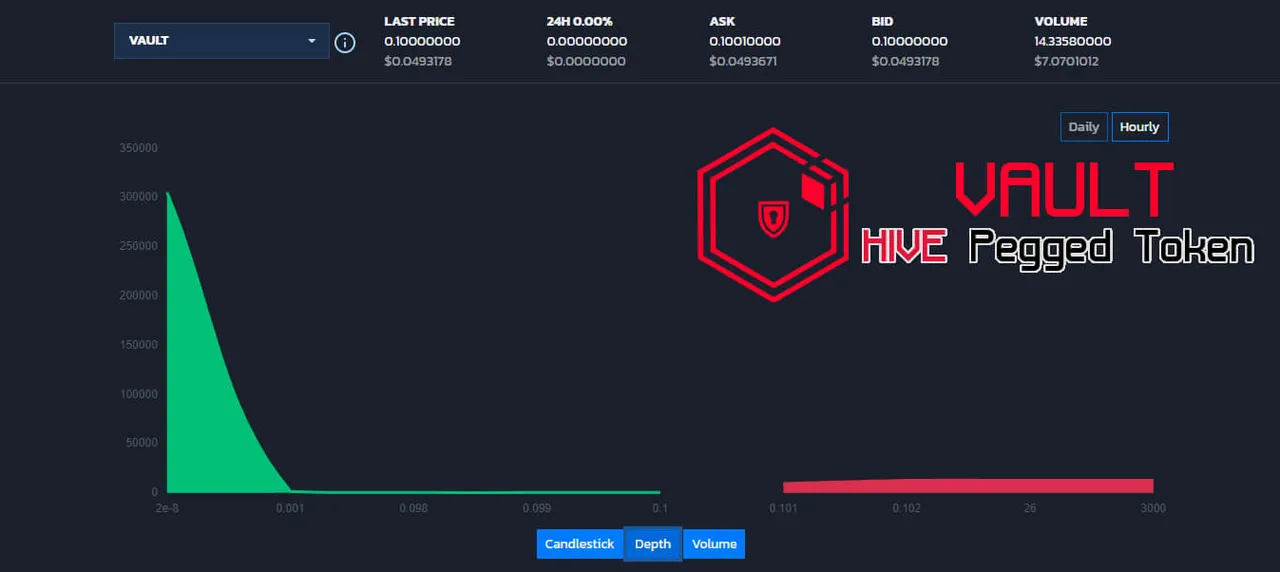Screen dimensions: 1280x572
Task: Select the Depth chart tab
Action: [x=653, y=544]
